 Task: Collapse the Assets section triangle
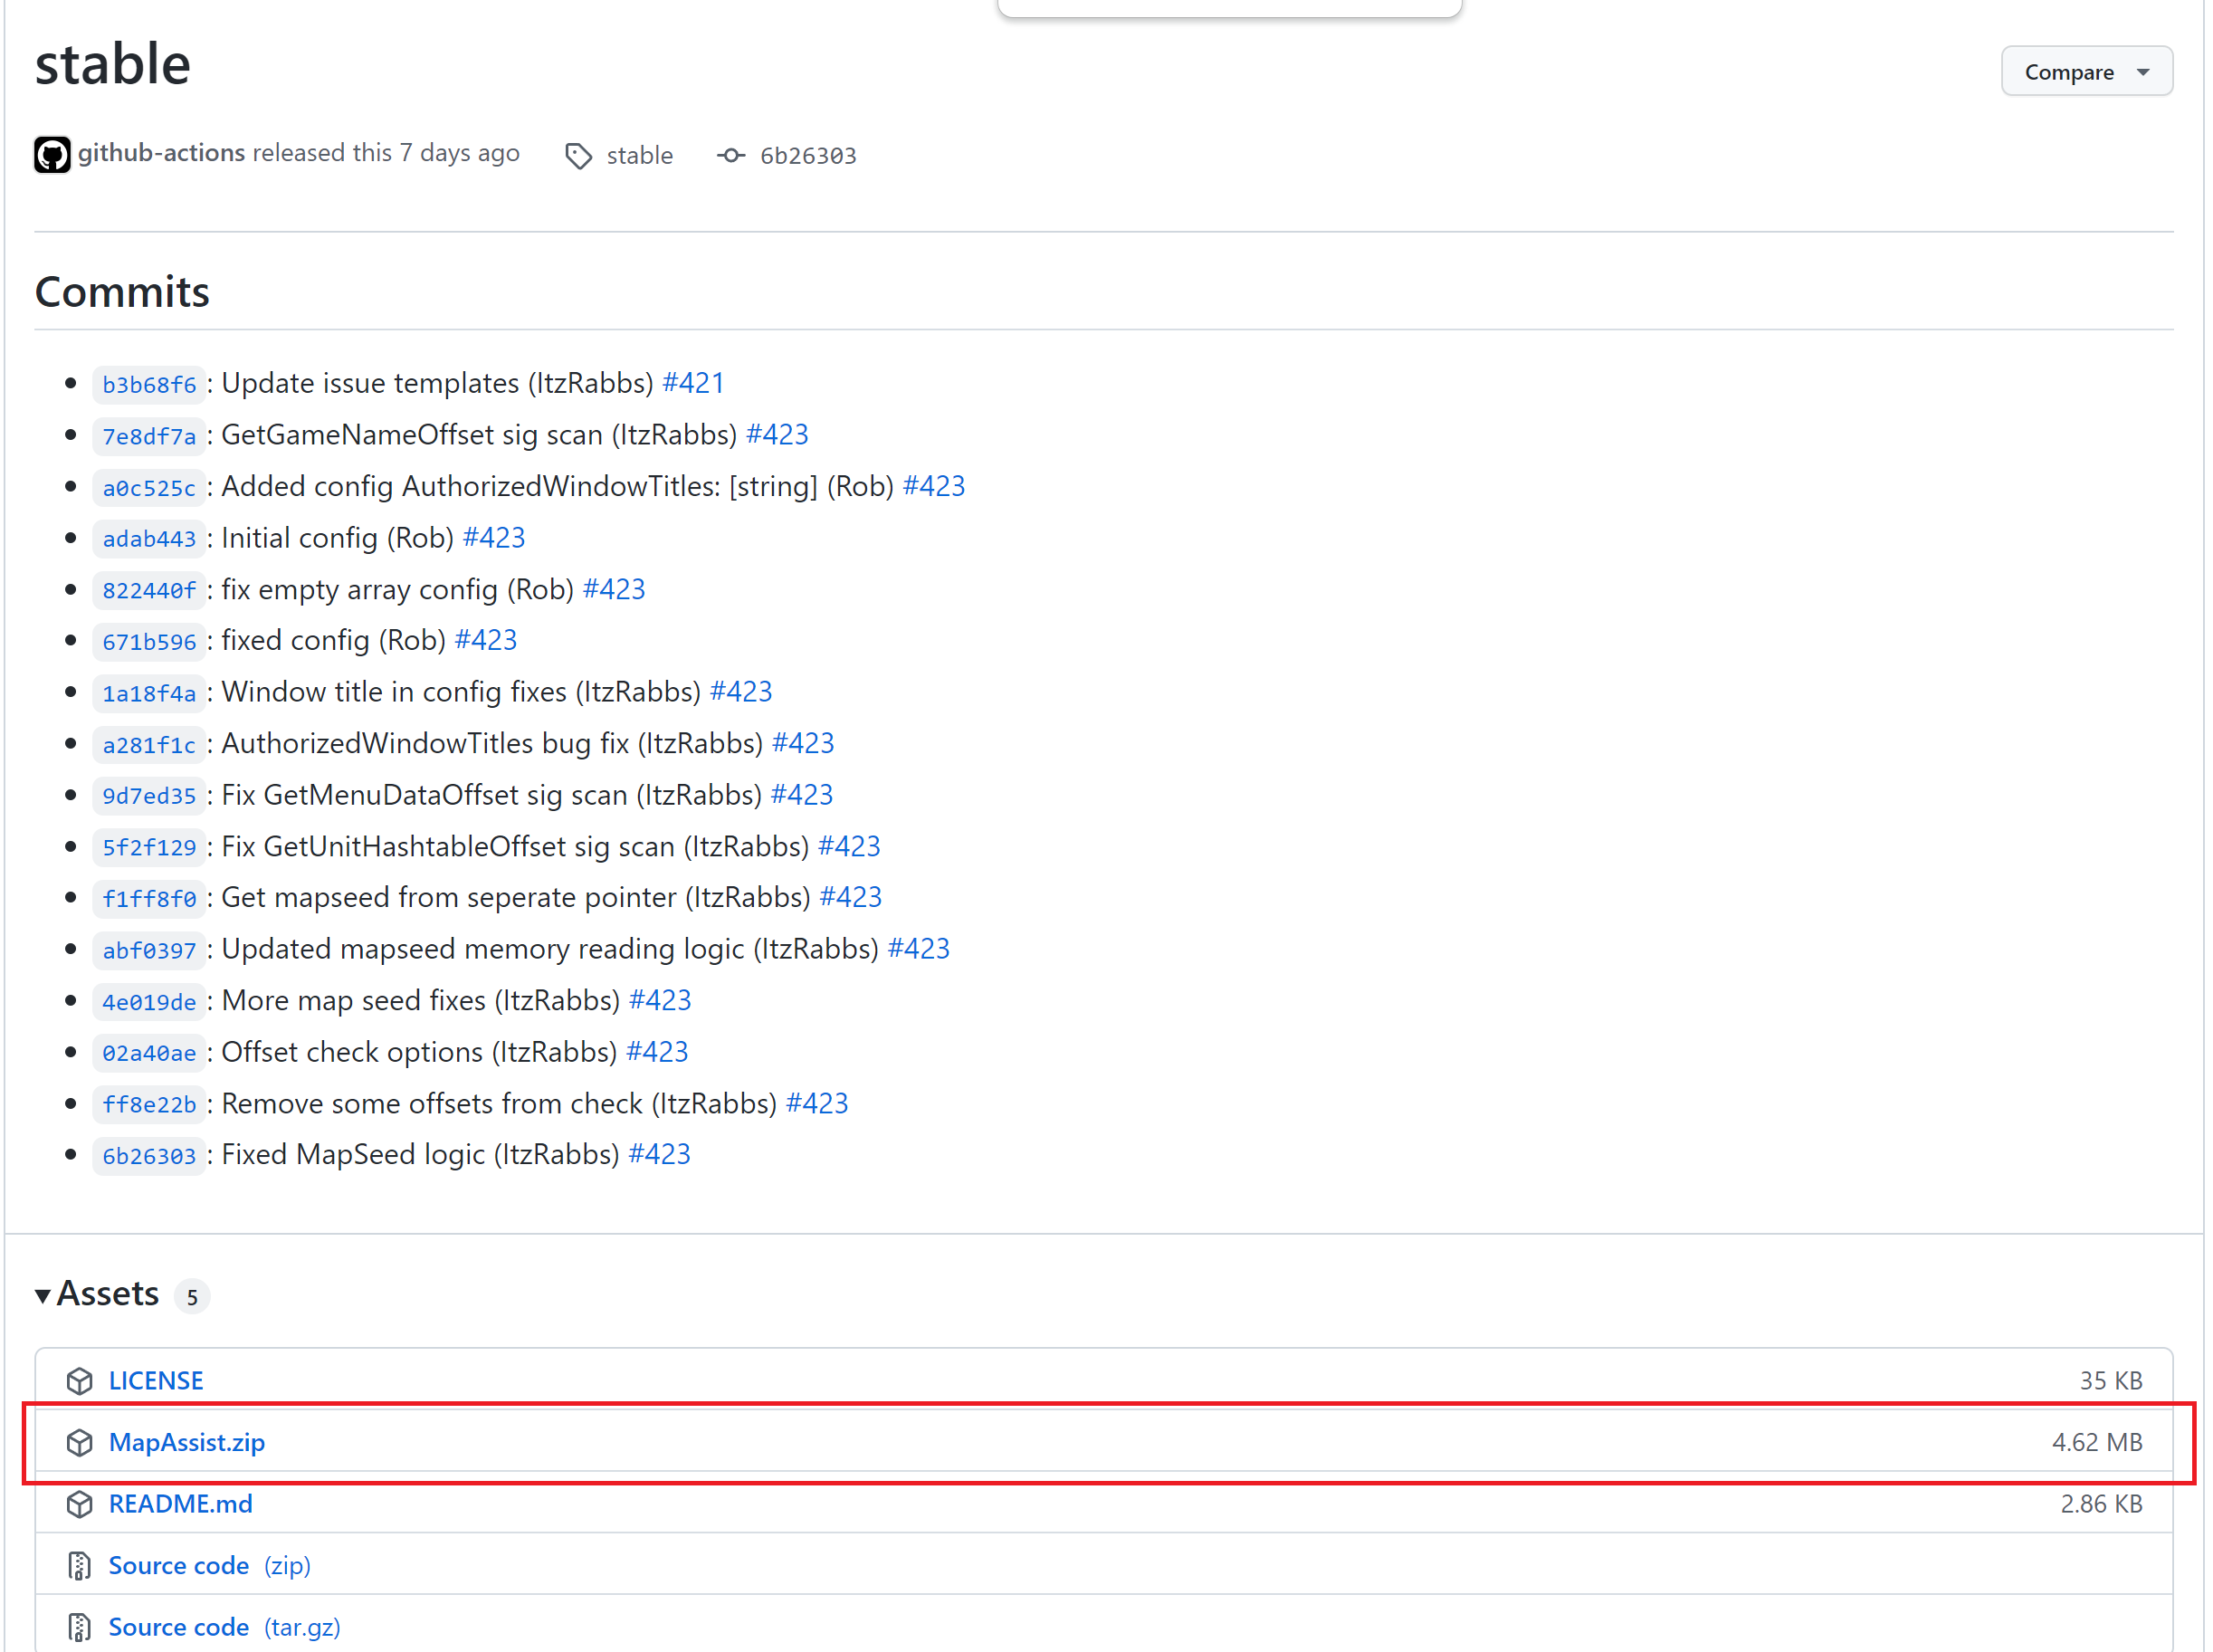coord(43,1296)
